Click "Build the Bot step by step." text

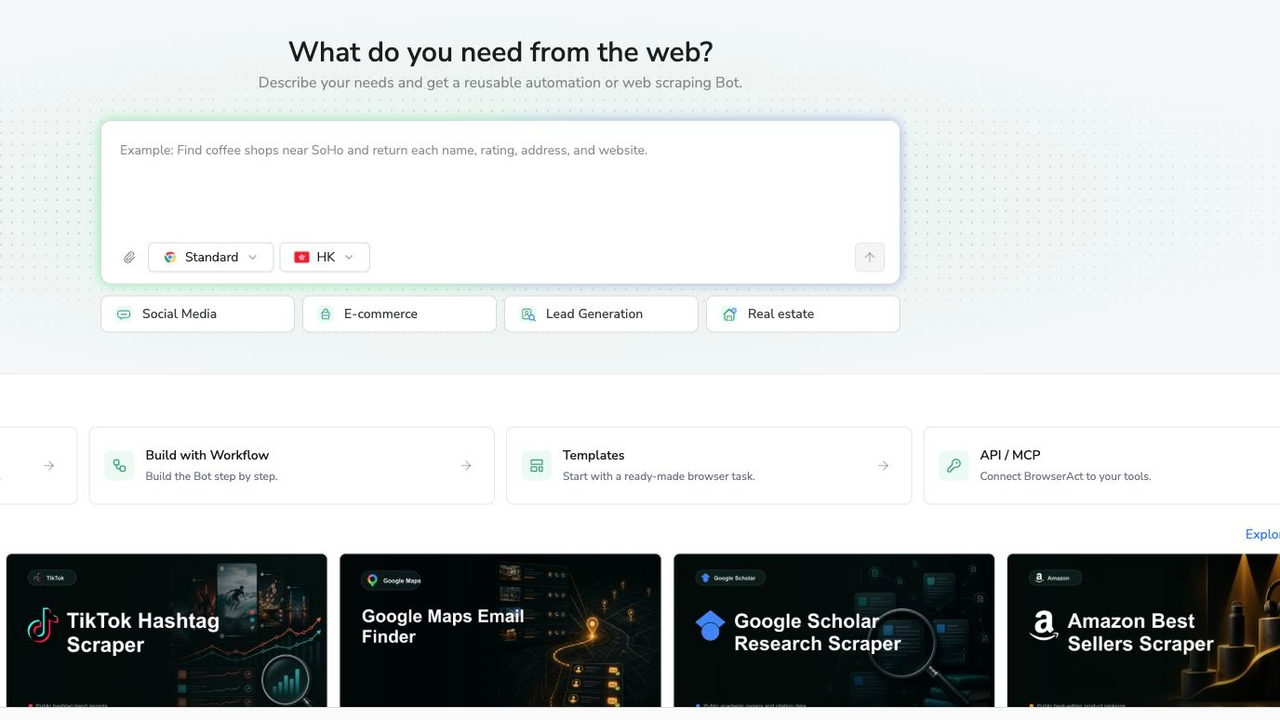click(211, 476)
